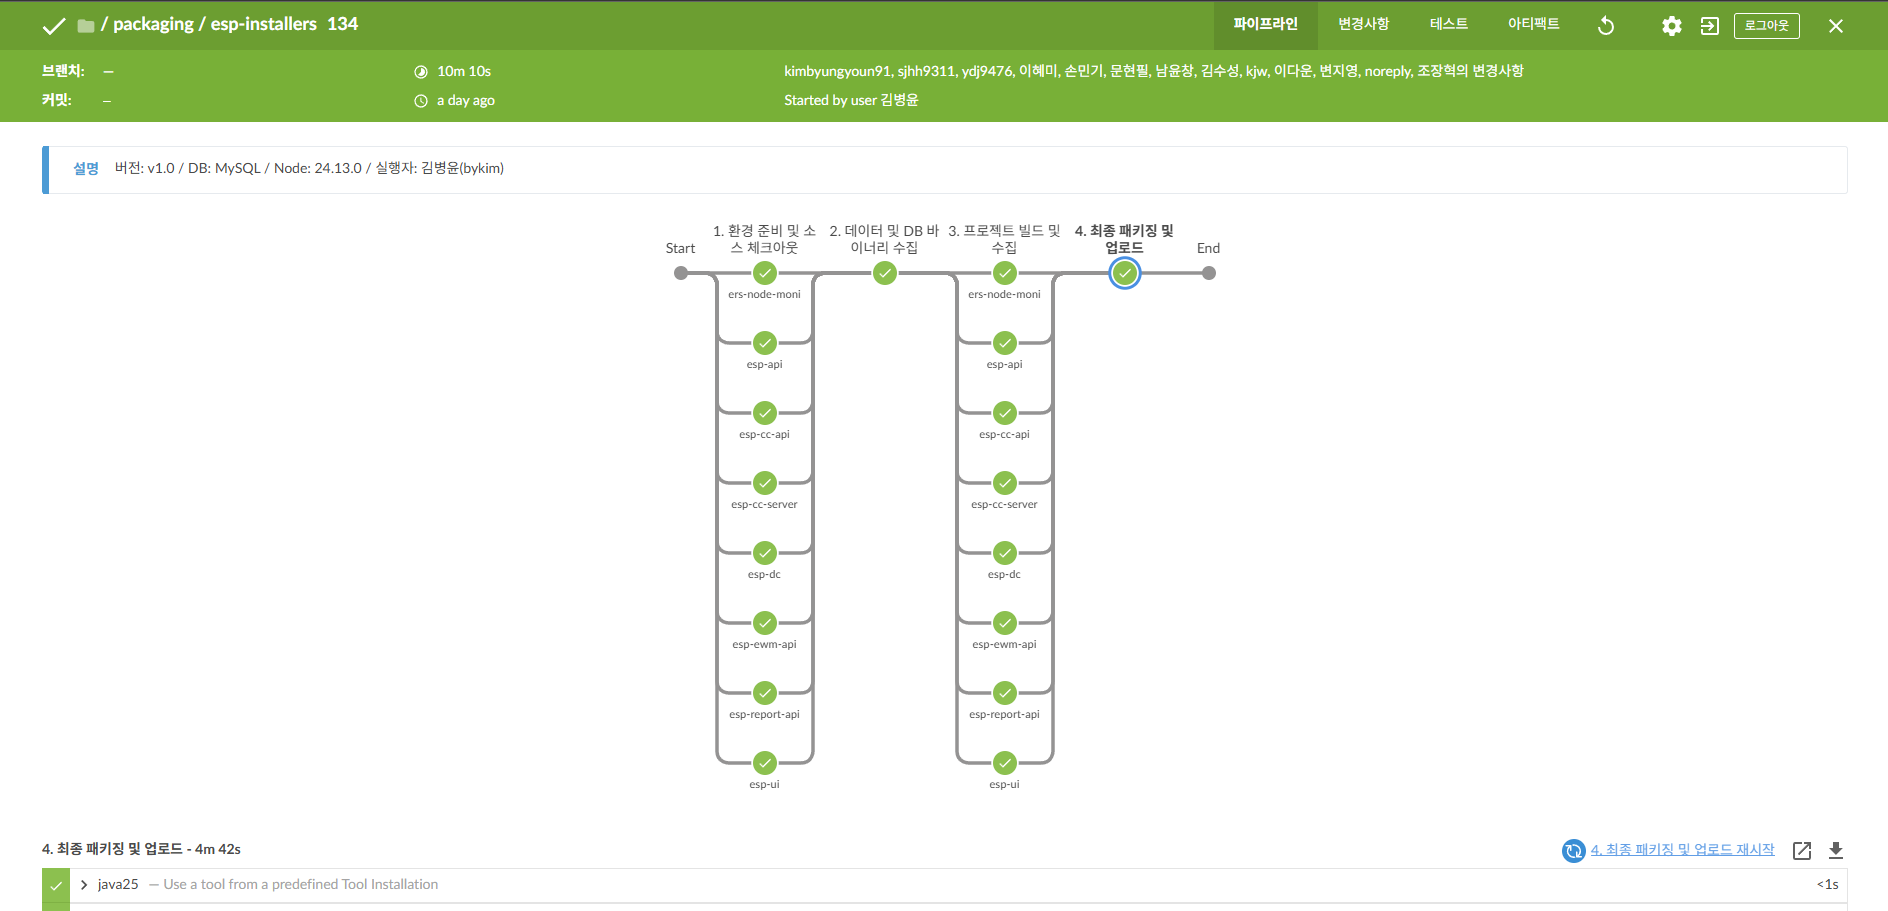
Task: Select stage 3 esp-api build node
Action: coord(1005,343)
